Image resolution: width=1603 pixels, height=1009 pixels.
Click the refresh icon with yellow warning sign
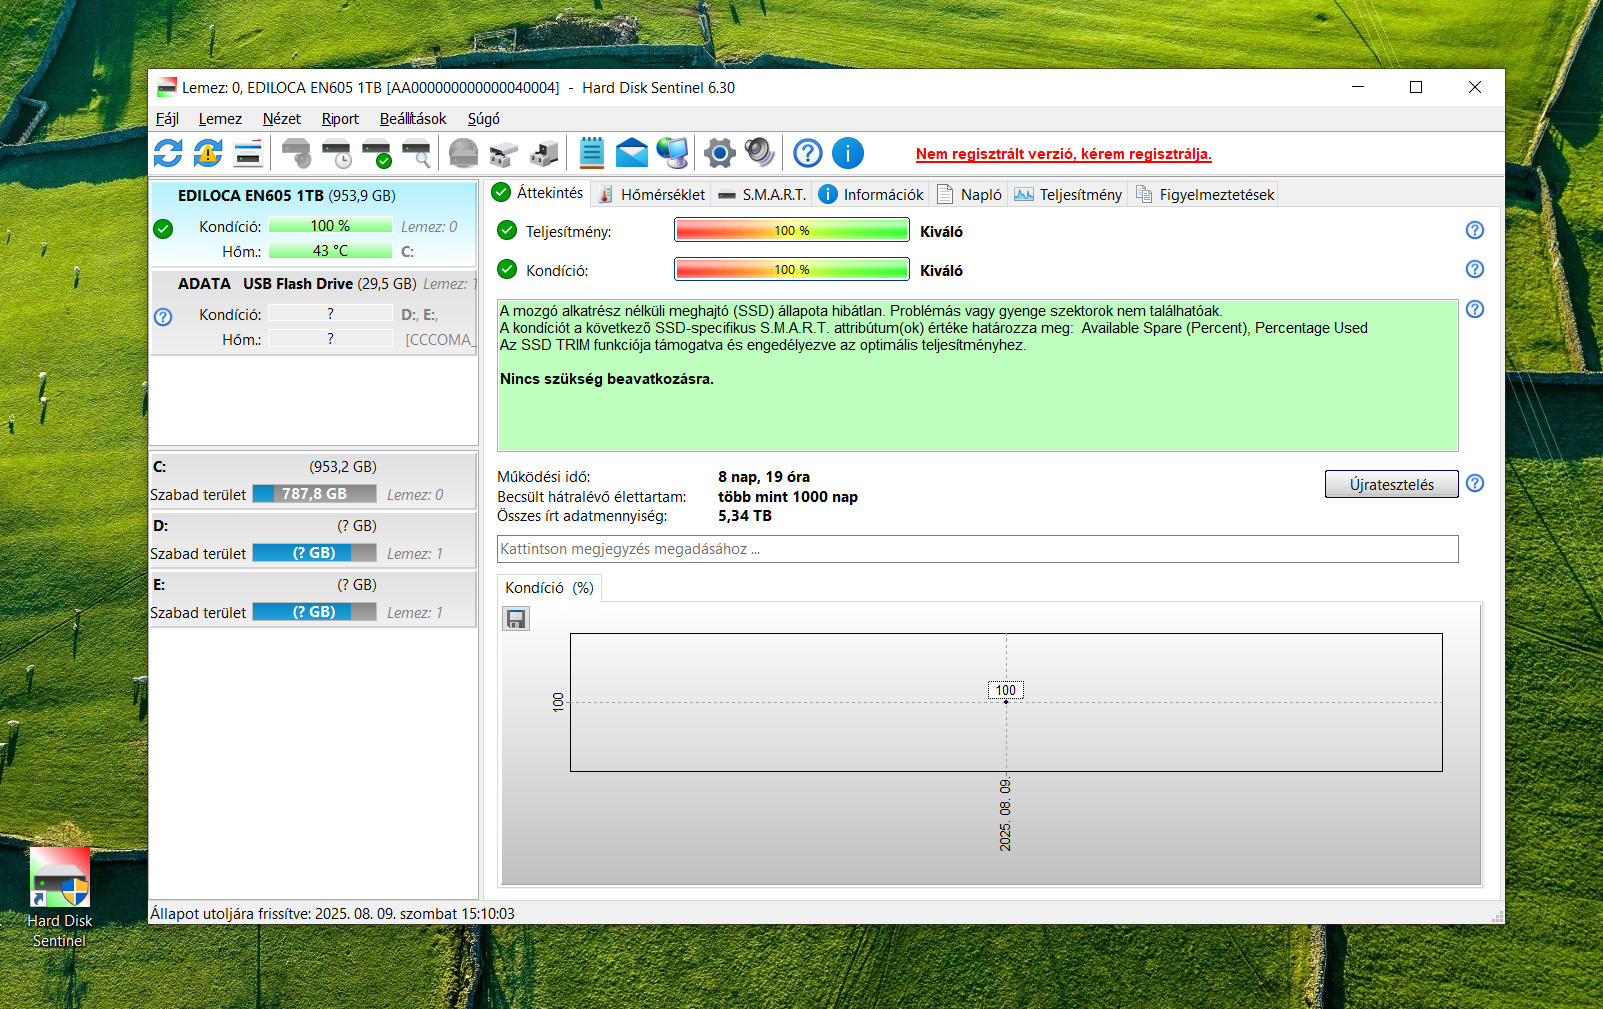[x=208, y=153]
